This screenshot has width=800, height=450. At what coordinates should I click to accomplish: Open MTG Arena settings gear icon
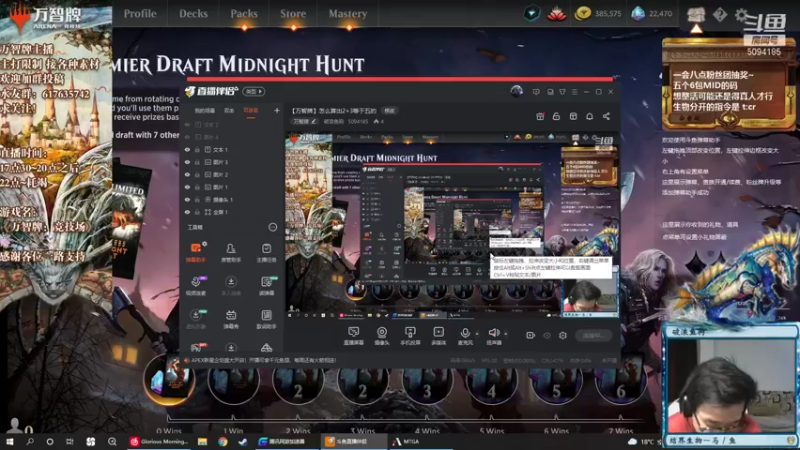(741, 15)
